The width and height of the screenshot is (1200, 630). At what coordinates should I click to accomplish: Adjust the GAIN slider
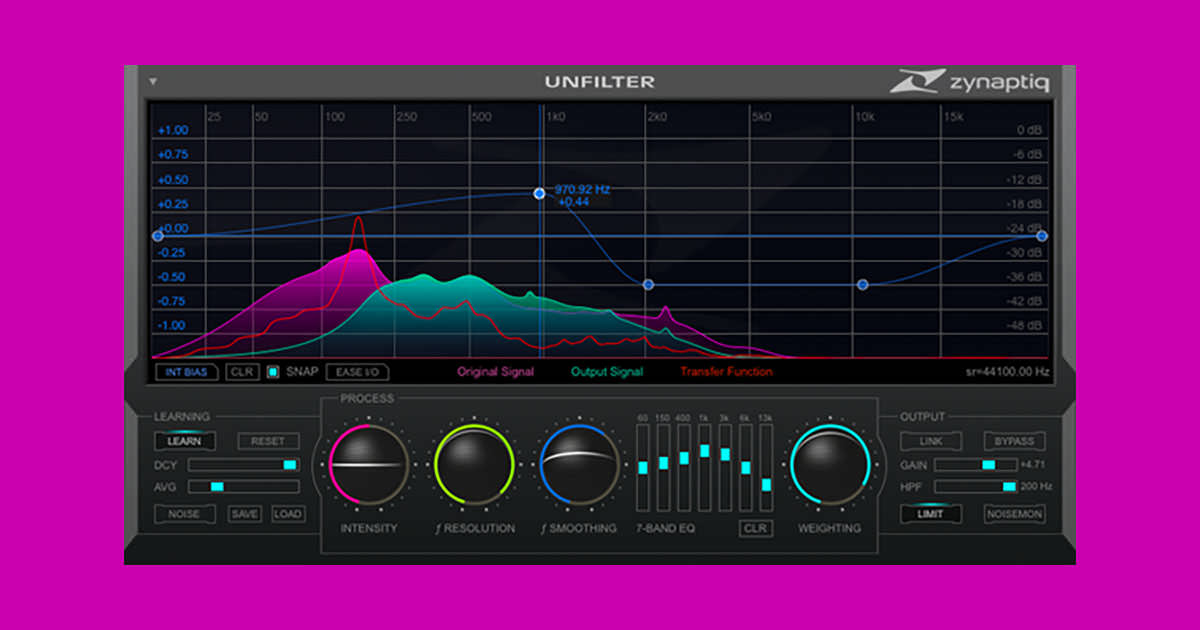[x=975, y=465]
